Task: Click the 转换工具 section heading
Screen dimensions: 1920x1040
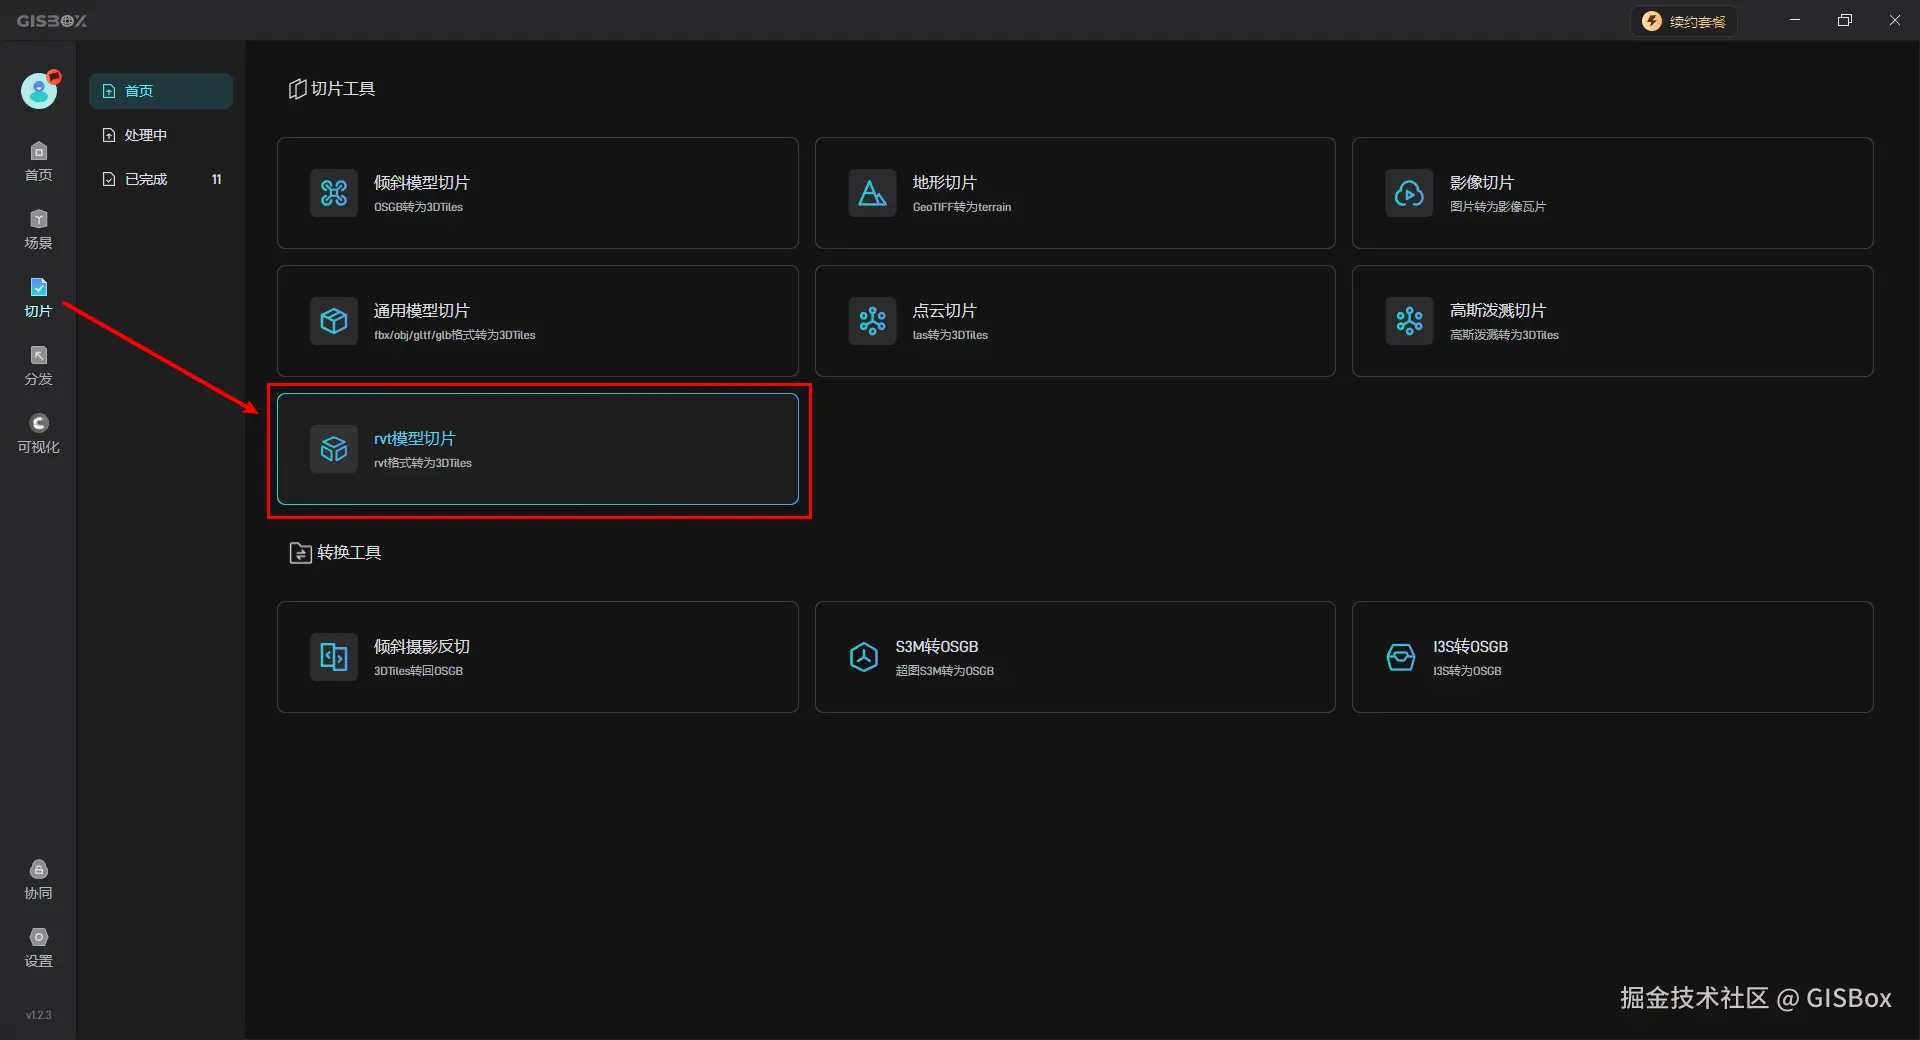Action: (335, 553)
